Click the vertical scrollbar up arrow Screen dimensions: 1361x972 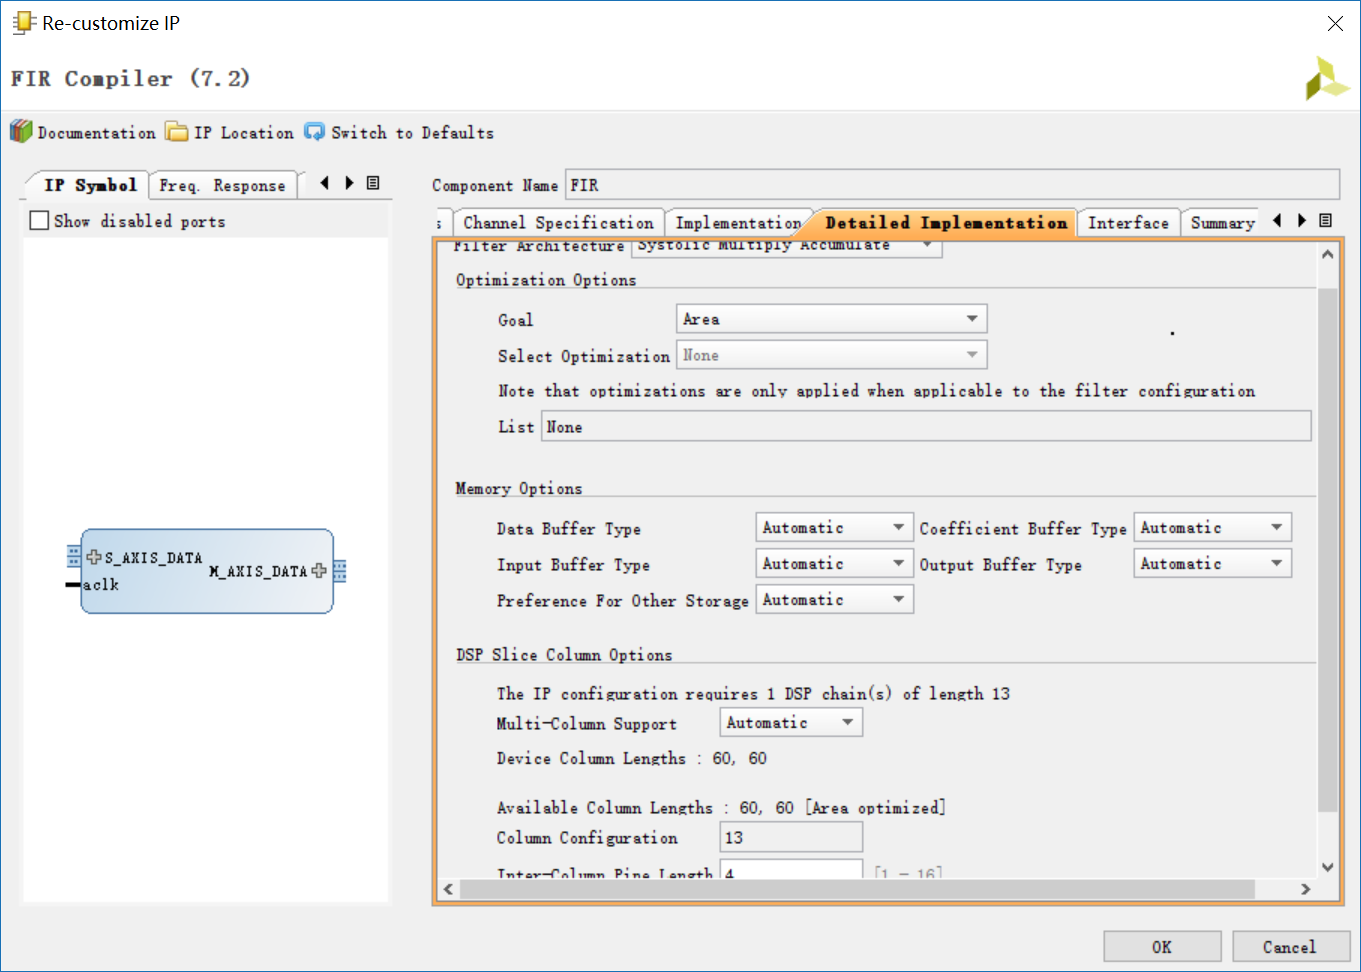[x=1328, y=254]
